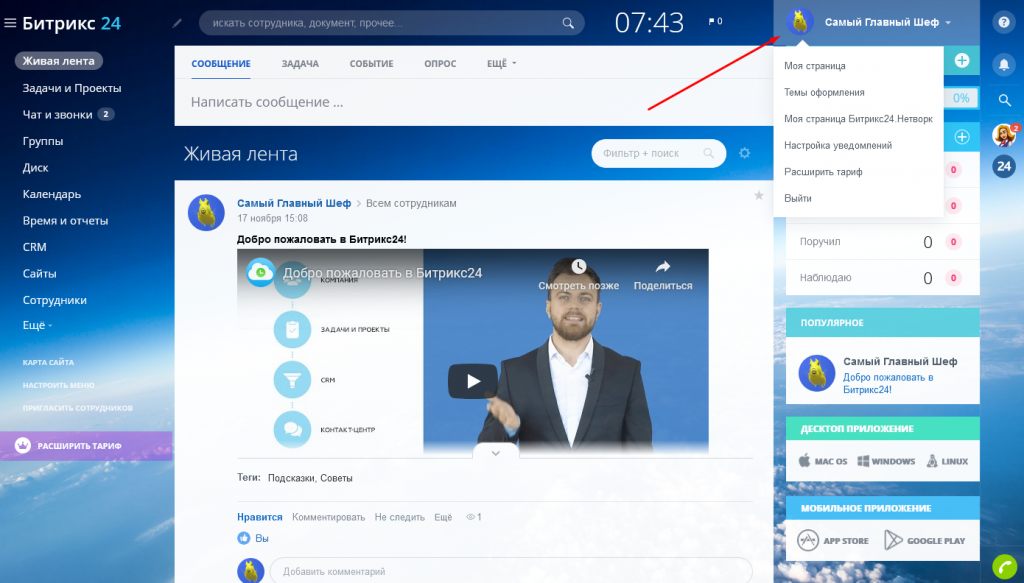
Task: Open the help question mark icon
Action: click(x=1004, y=22)
